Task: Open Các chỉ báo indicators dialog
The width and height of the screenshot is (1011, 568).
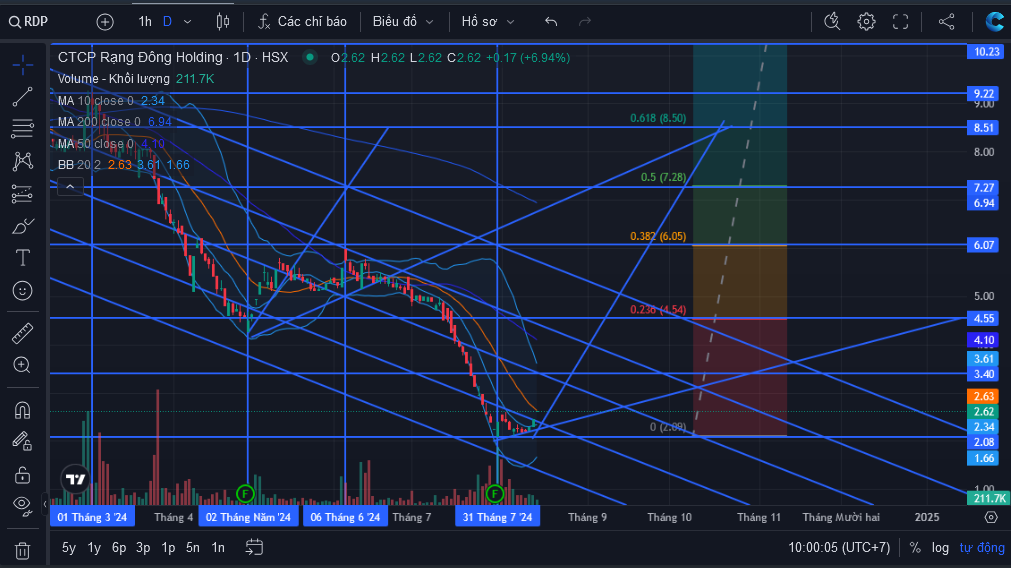Action: (302, 22)
